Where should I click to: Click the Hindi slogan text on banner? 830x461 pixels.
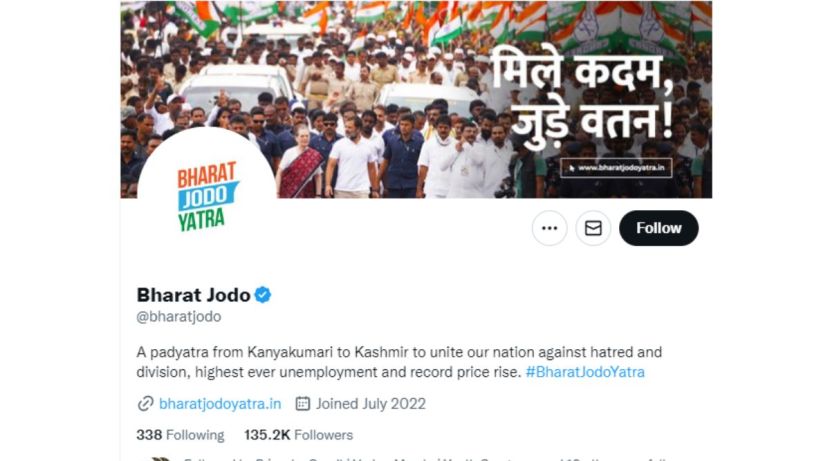tap(581, 98)
